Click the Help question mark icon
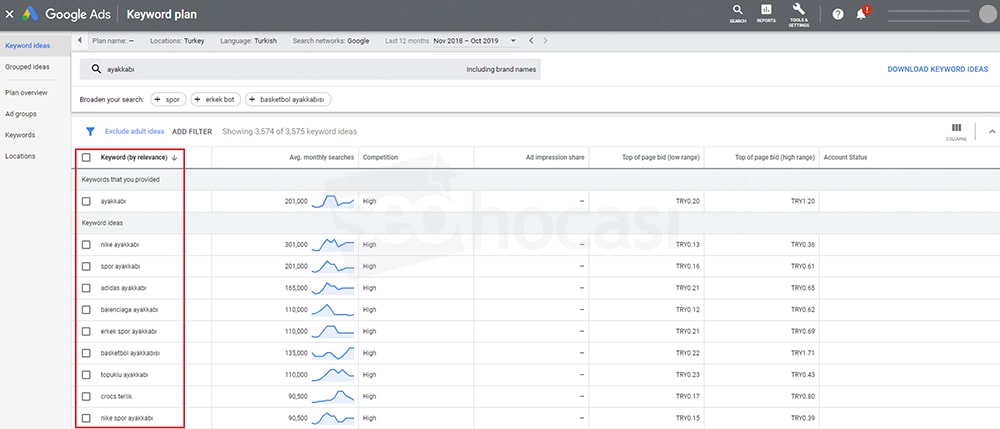The height and width of the screenshot is (429, 1000). tap(838, 14)
